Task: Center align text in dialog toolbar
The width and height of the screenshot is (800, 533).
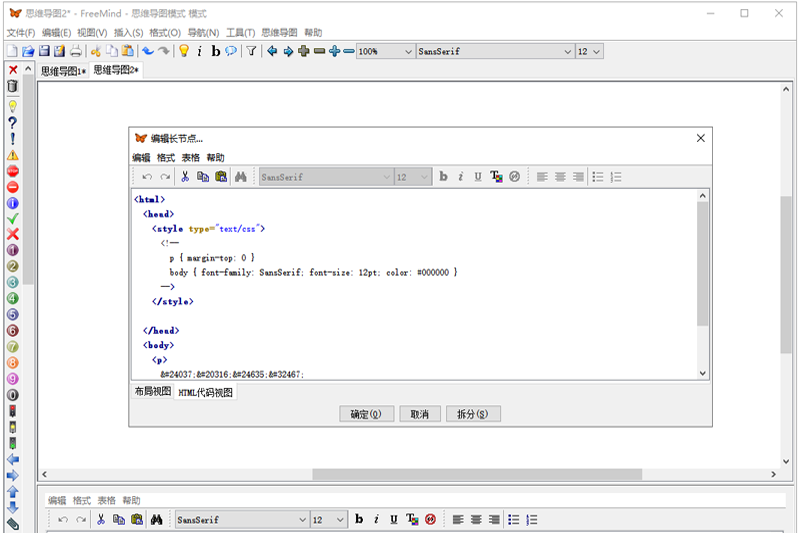Action: pyautogui.click(x=560, y=177)
